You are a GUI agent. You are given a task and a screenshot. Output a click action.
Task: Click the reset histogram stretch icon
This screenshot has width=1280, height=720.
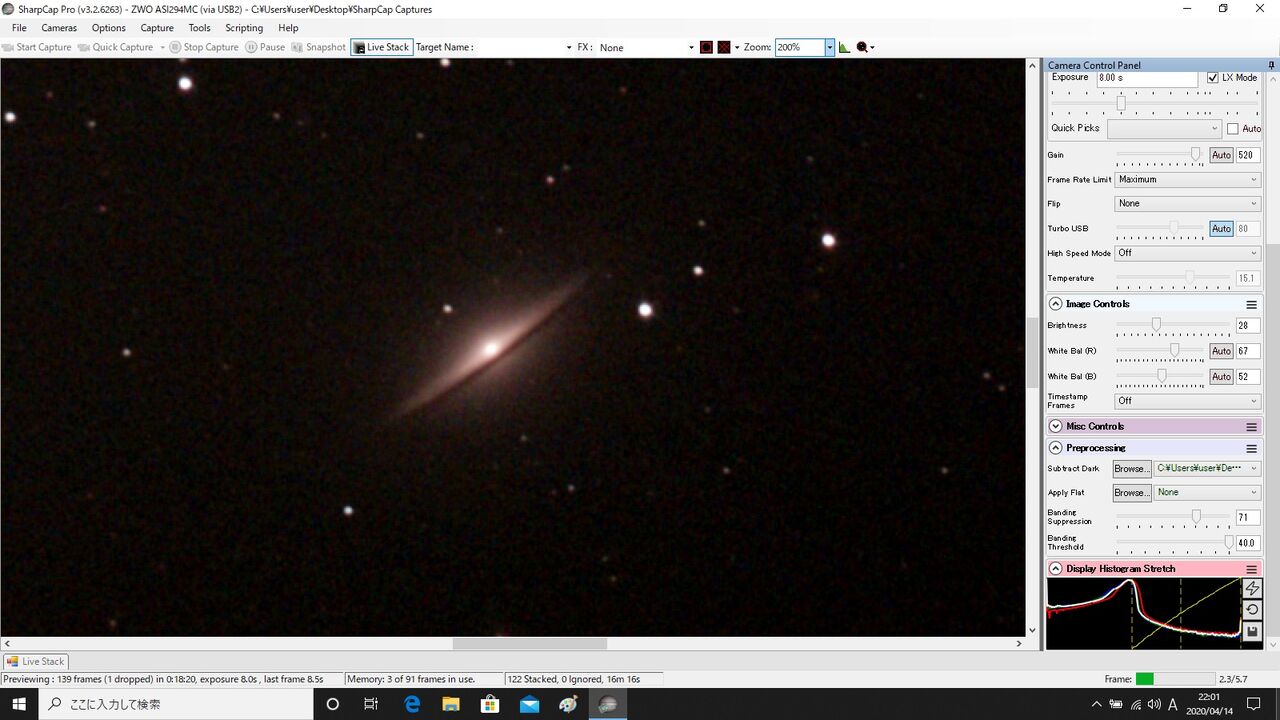(1253, 609)
